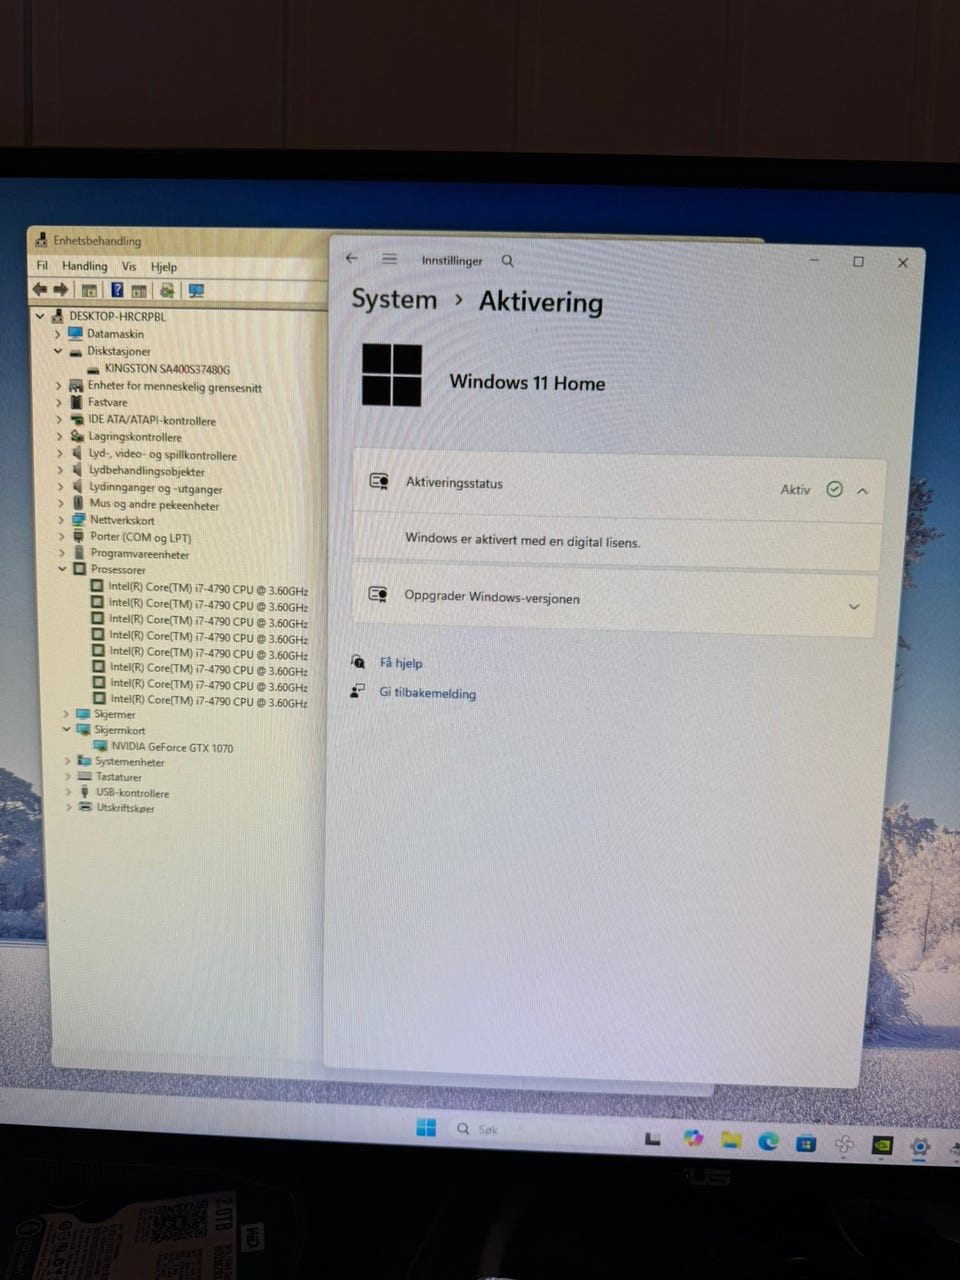Image resolution: width=960 pixels, height=1280 pixels.
Task: Select Programvareenheter row
Action: coord(140,554)
